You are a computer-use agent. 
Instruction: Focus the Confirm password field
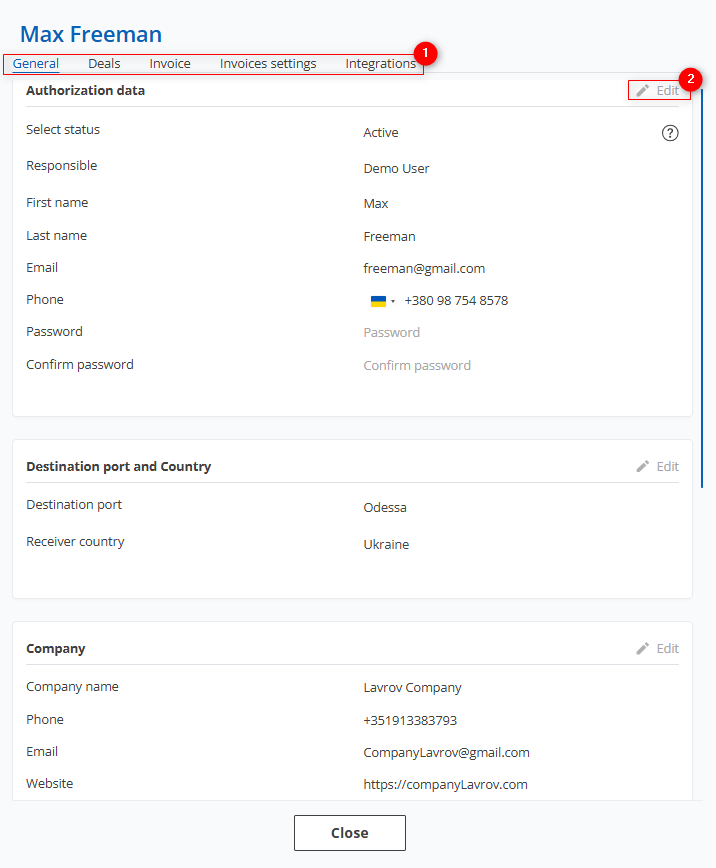click(521, 366)
